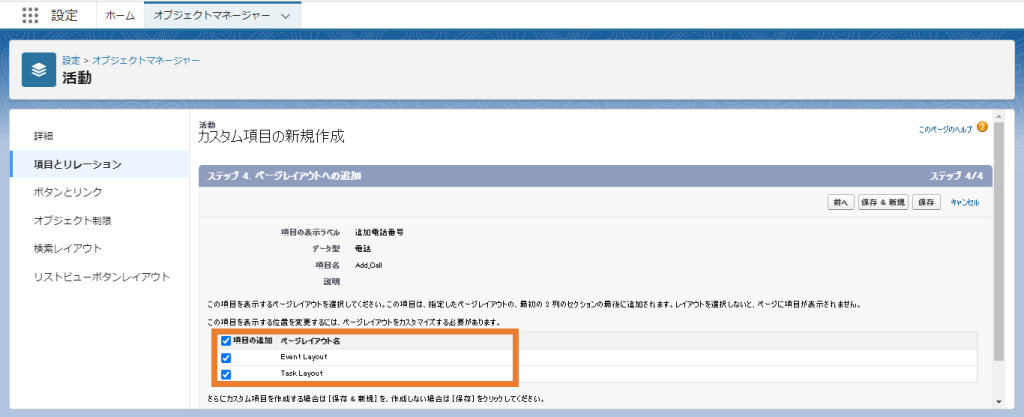Image resolution: width=1024 pixels, height=417 pixels.
Task: Expand the オブジェクトマネージャー tab dropdown arrow
Action: tap(287, 17)
